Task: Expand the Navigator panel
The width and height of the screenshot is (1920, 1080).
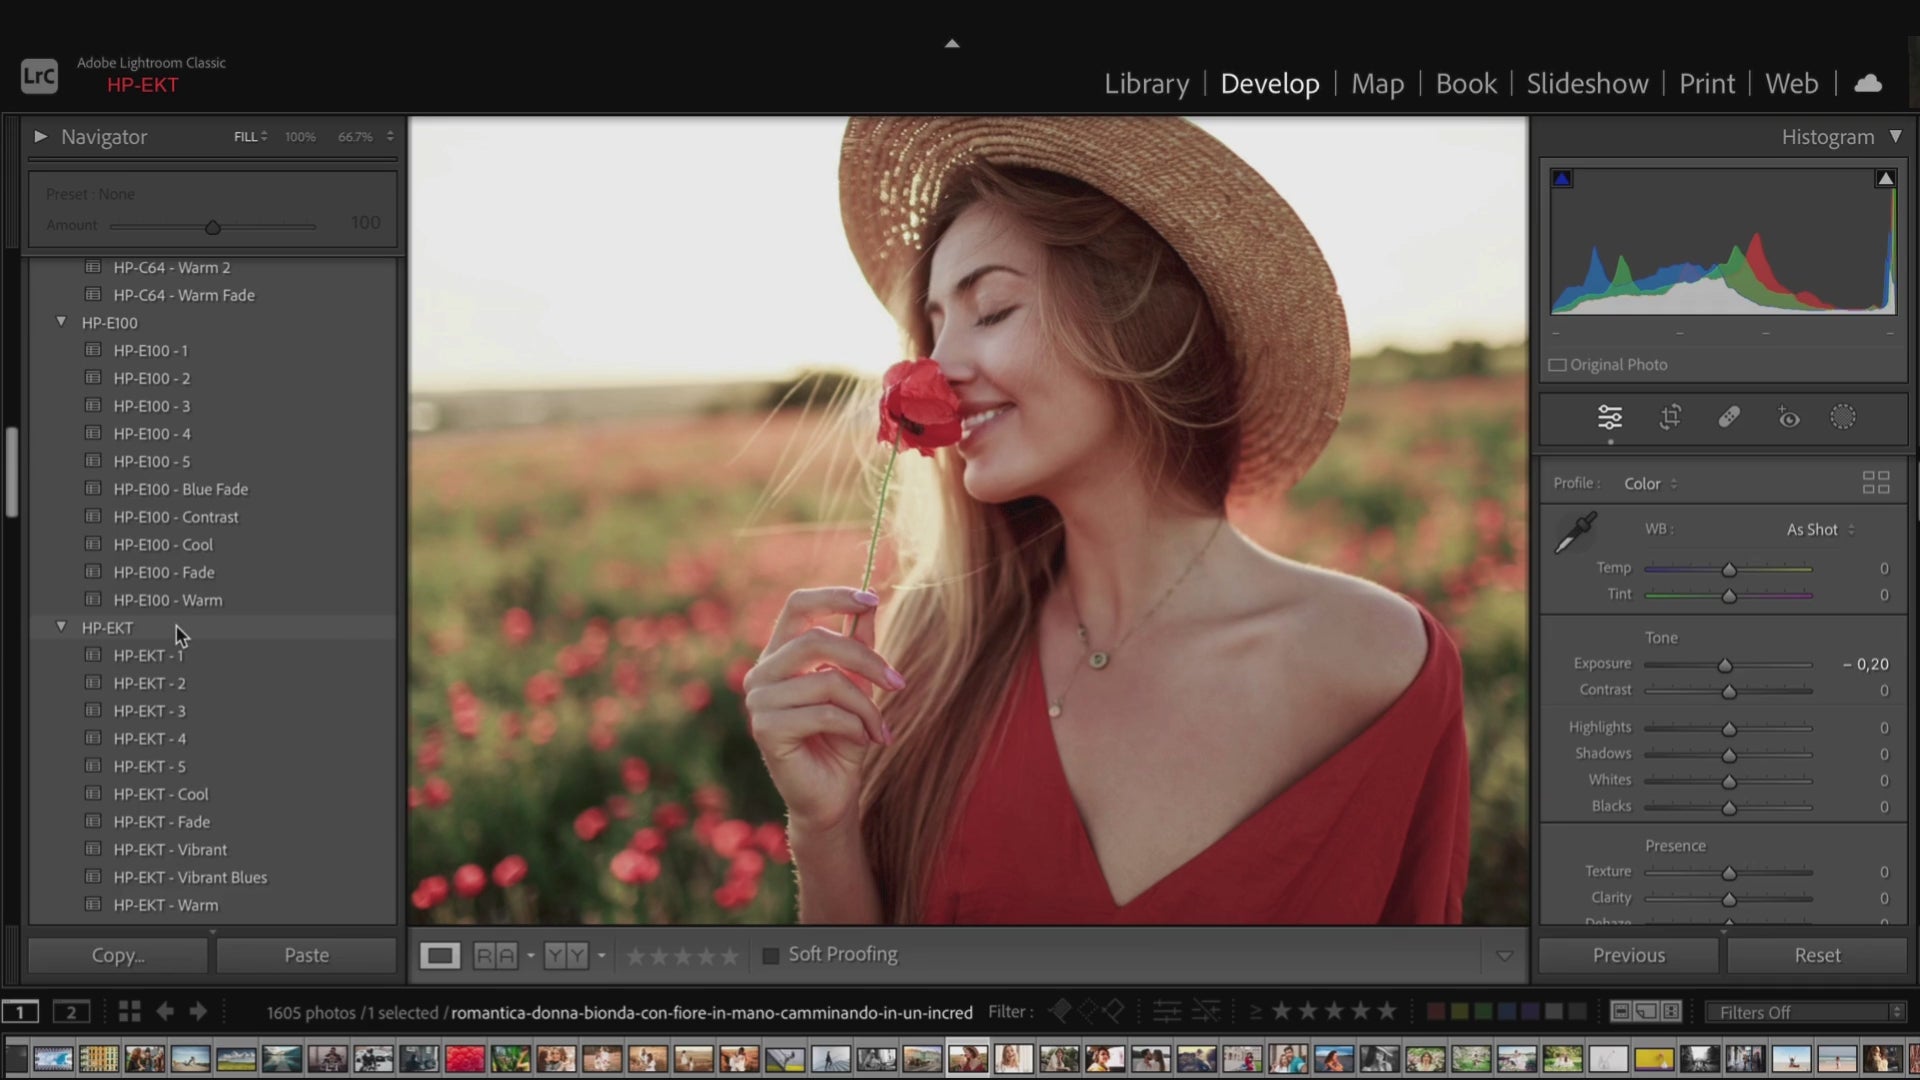Action: (41, 136)
